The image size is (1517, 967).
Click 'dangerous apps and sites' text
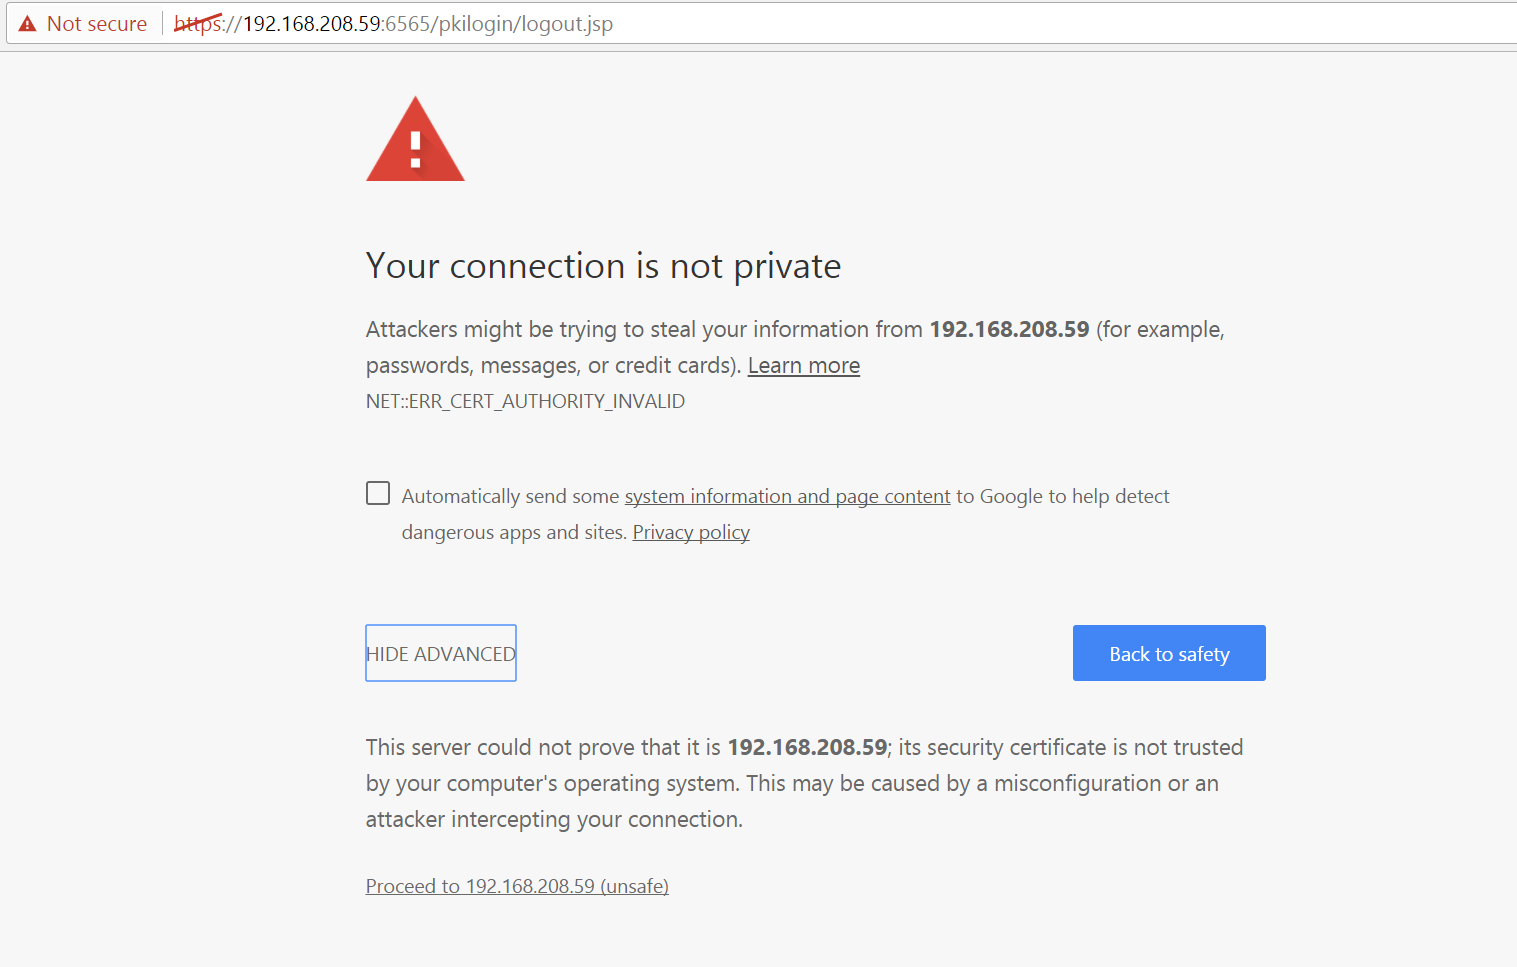513,533
